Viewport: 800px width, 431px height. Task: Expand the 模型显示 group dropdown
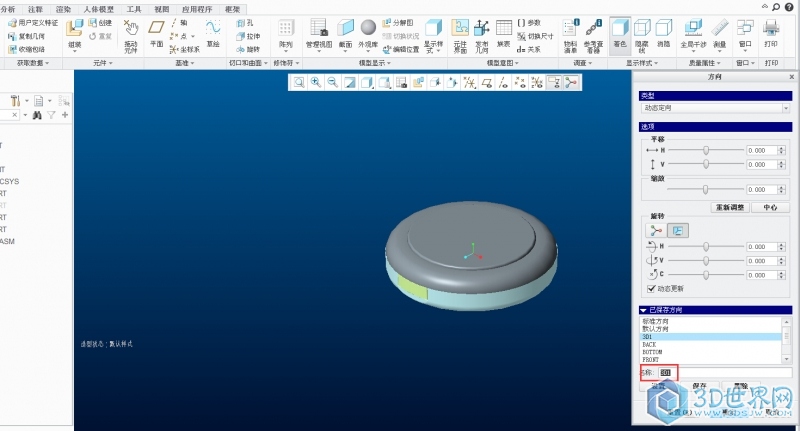tap(374, 63)
